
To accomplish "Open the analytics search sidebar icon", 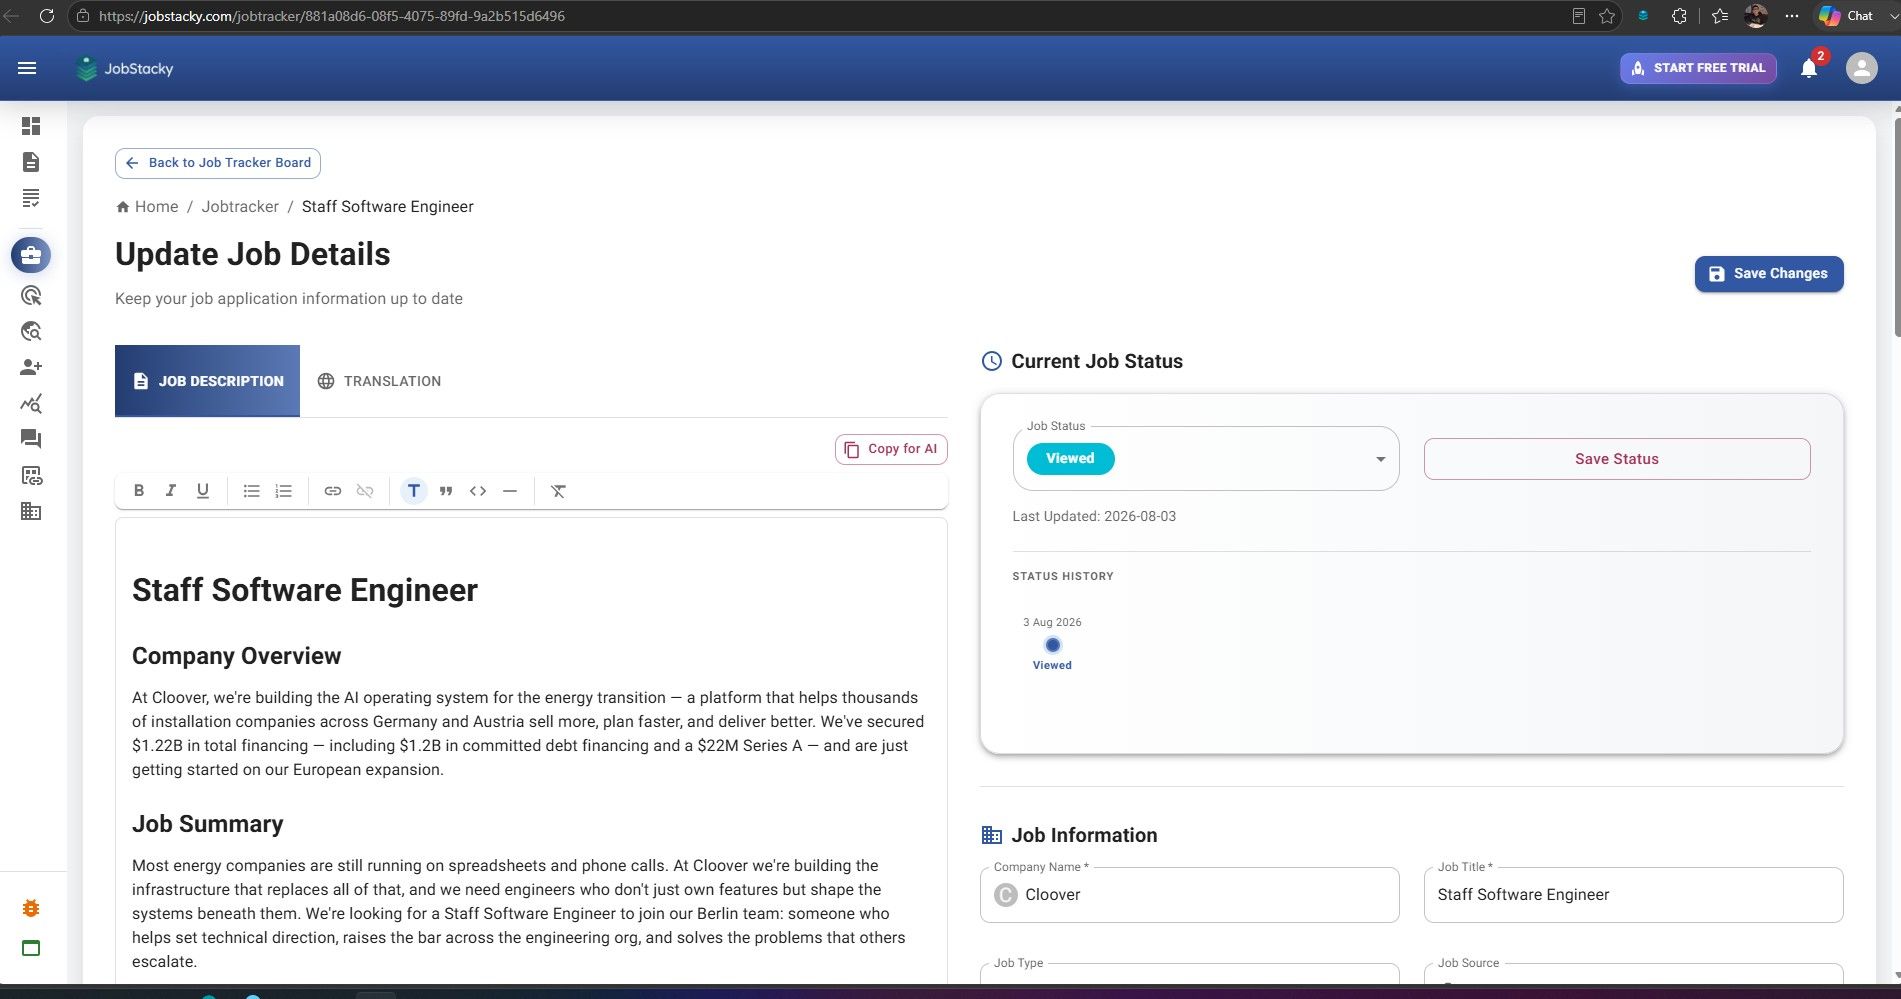I will (x=31, y=403).
